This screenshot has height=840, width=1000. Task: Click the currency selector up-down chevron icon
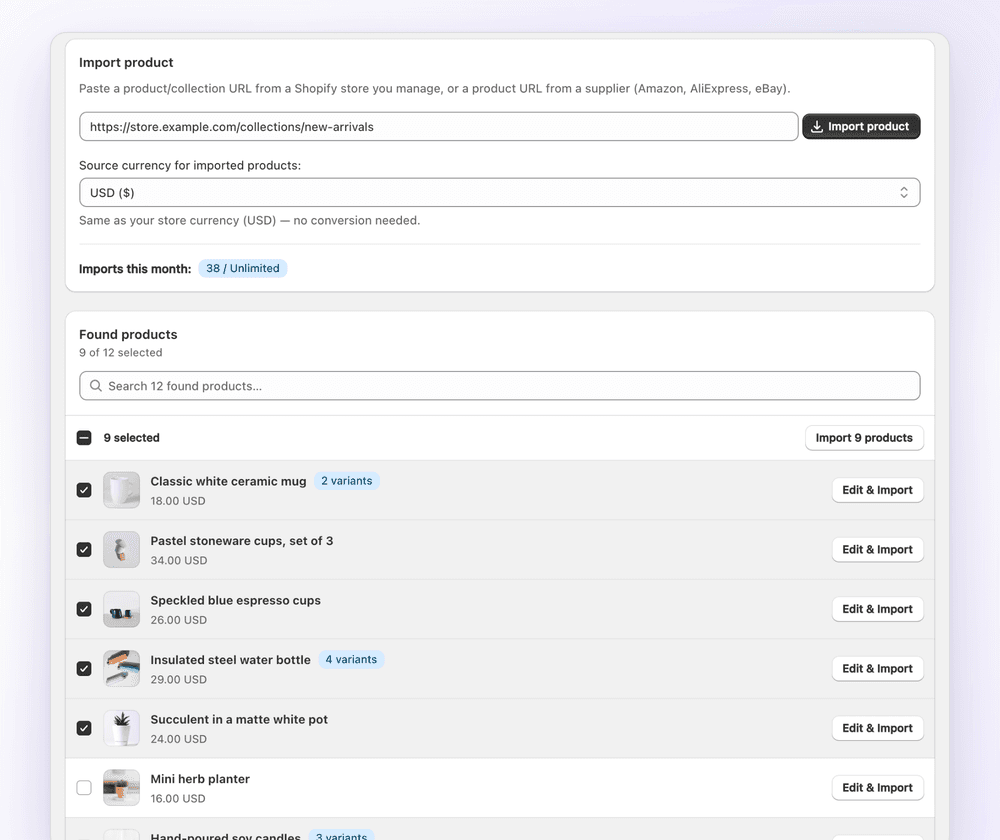coord(904,193)
